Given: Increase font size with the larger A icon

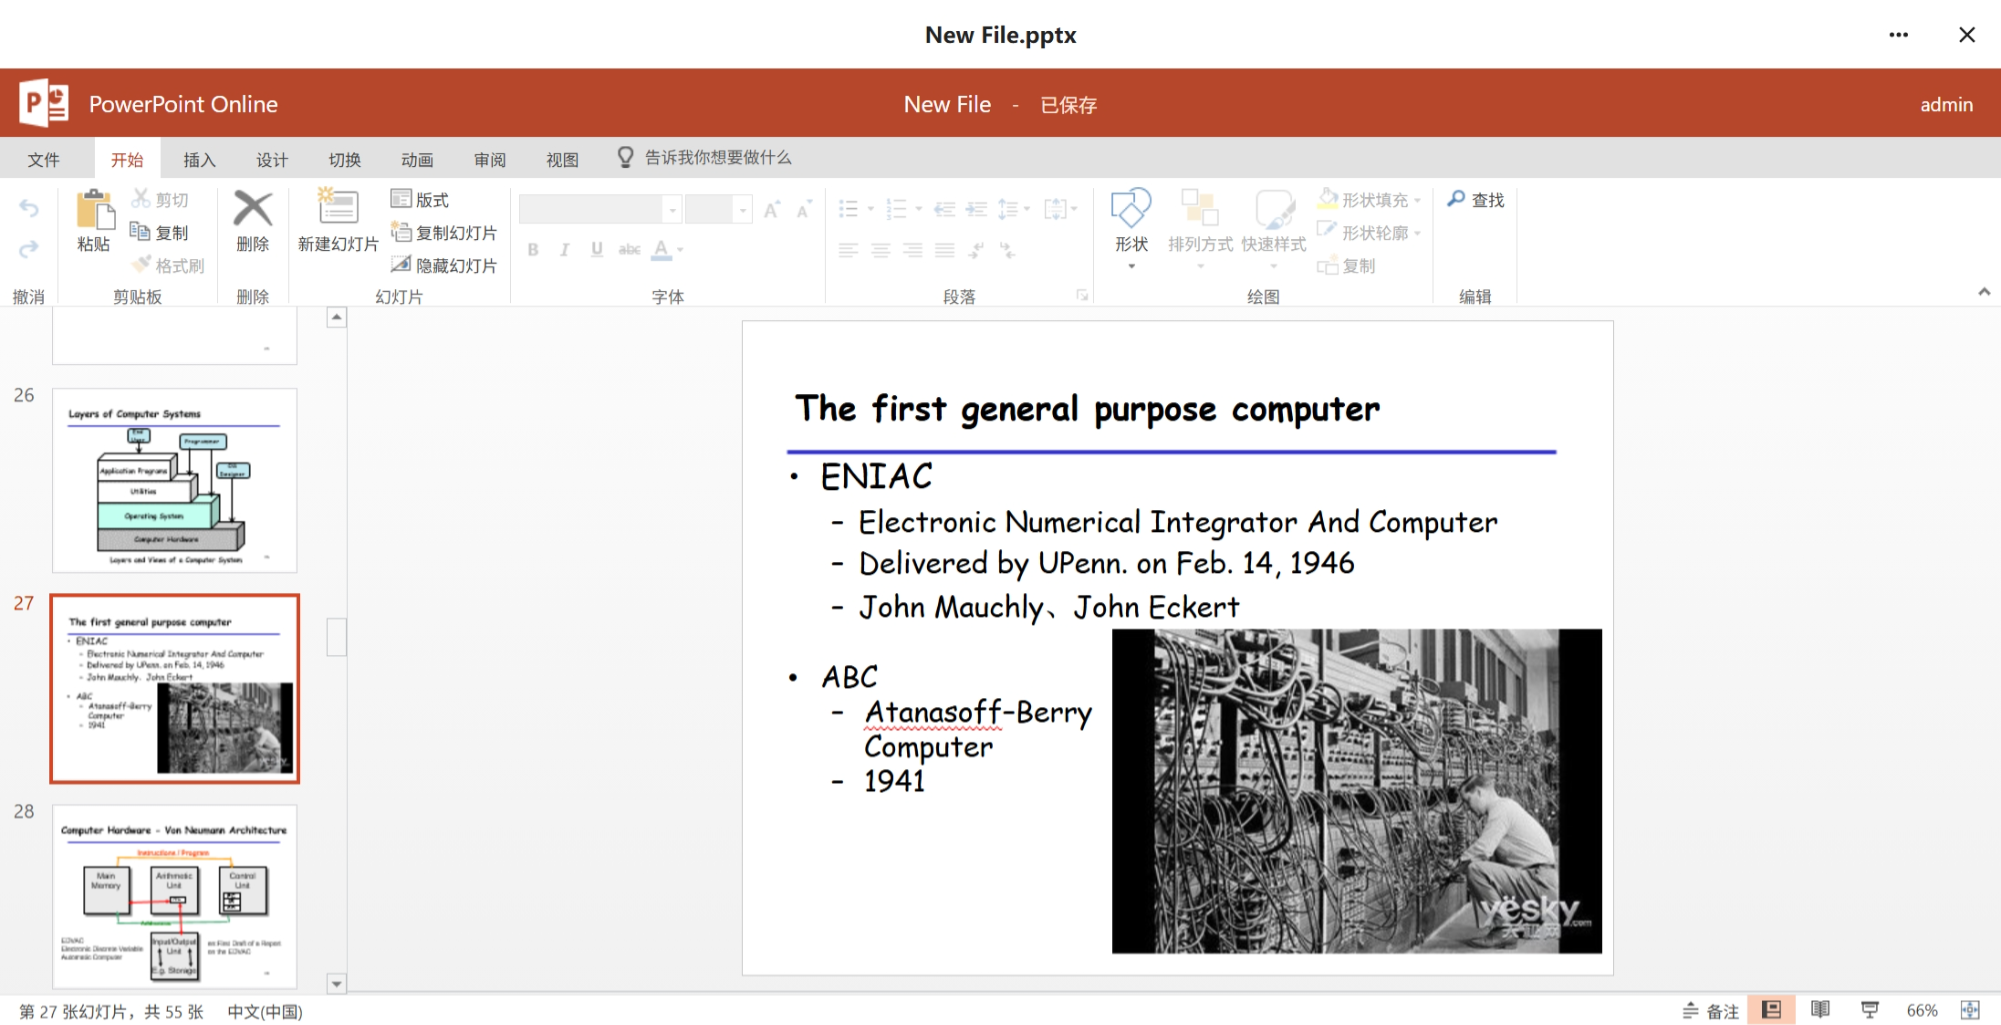Looking at the screenshot, I should [771, 209].
